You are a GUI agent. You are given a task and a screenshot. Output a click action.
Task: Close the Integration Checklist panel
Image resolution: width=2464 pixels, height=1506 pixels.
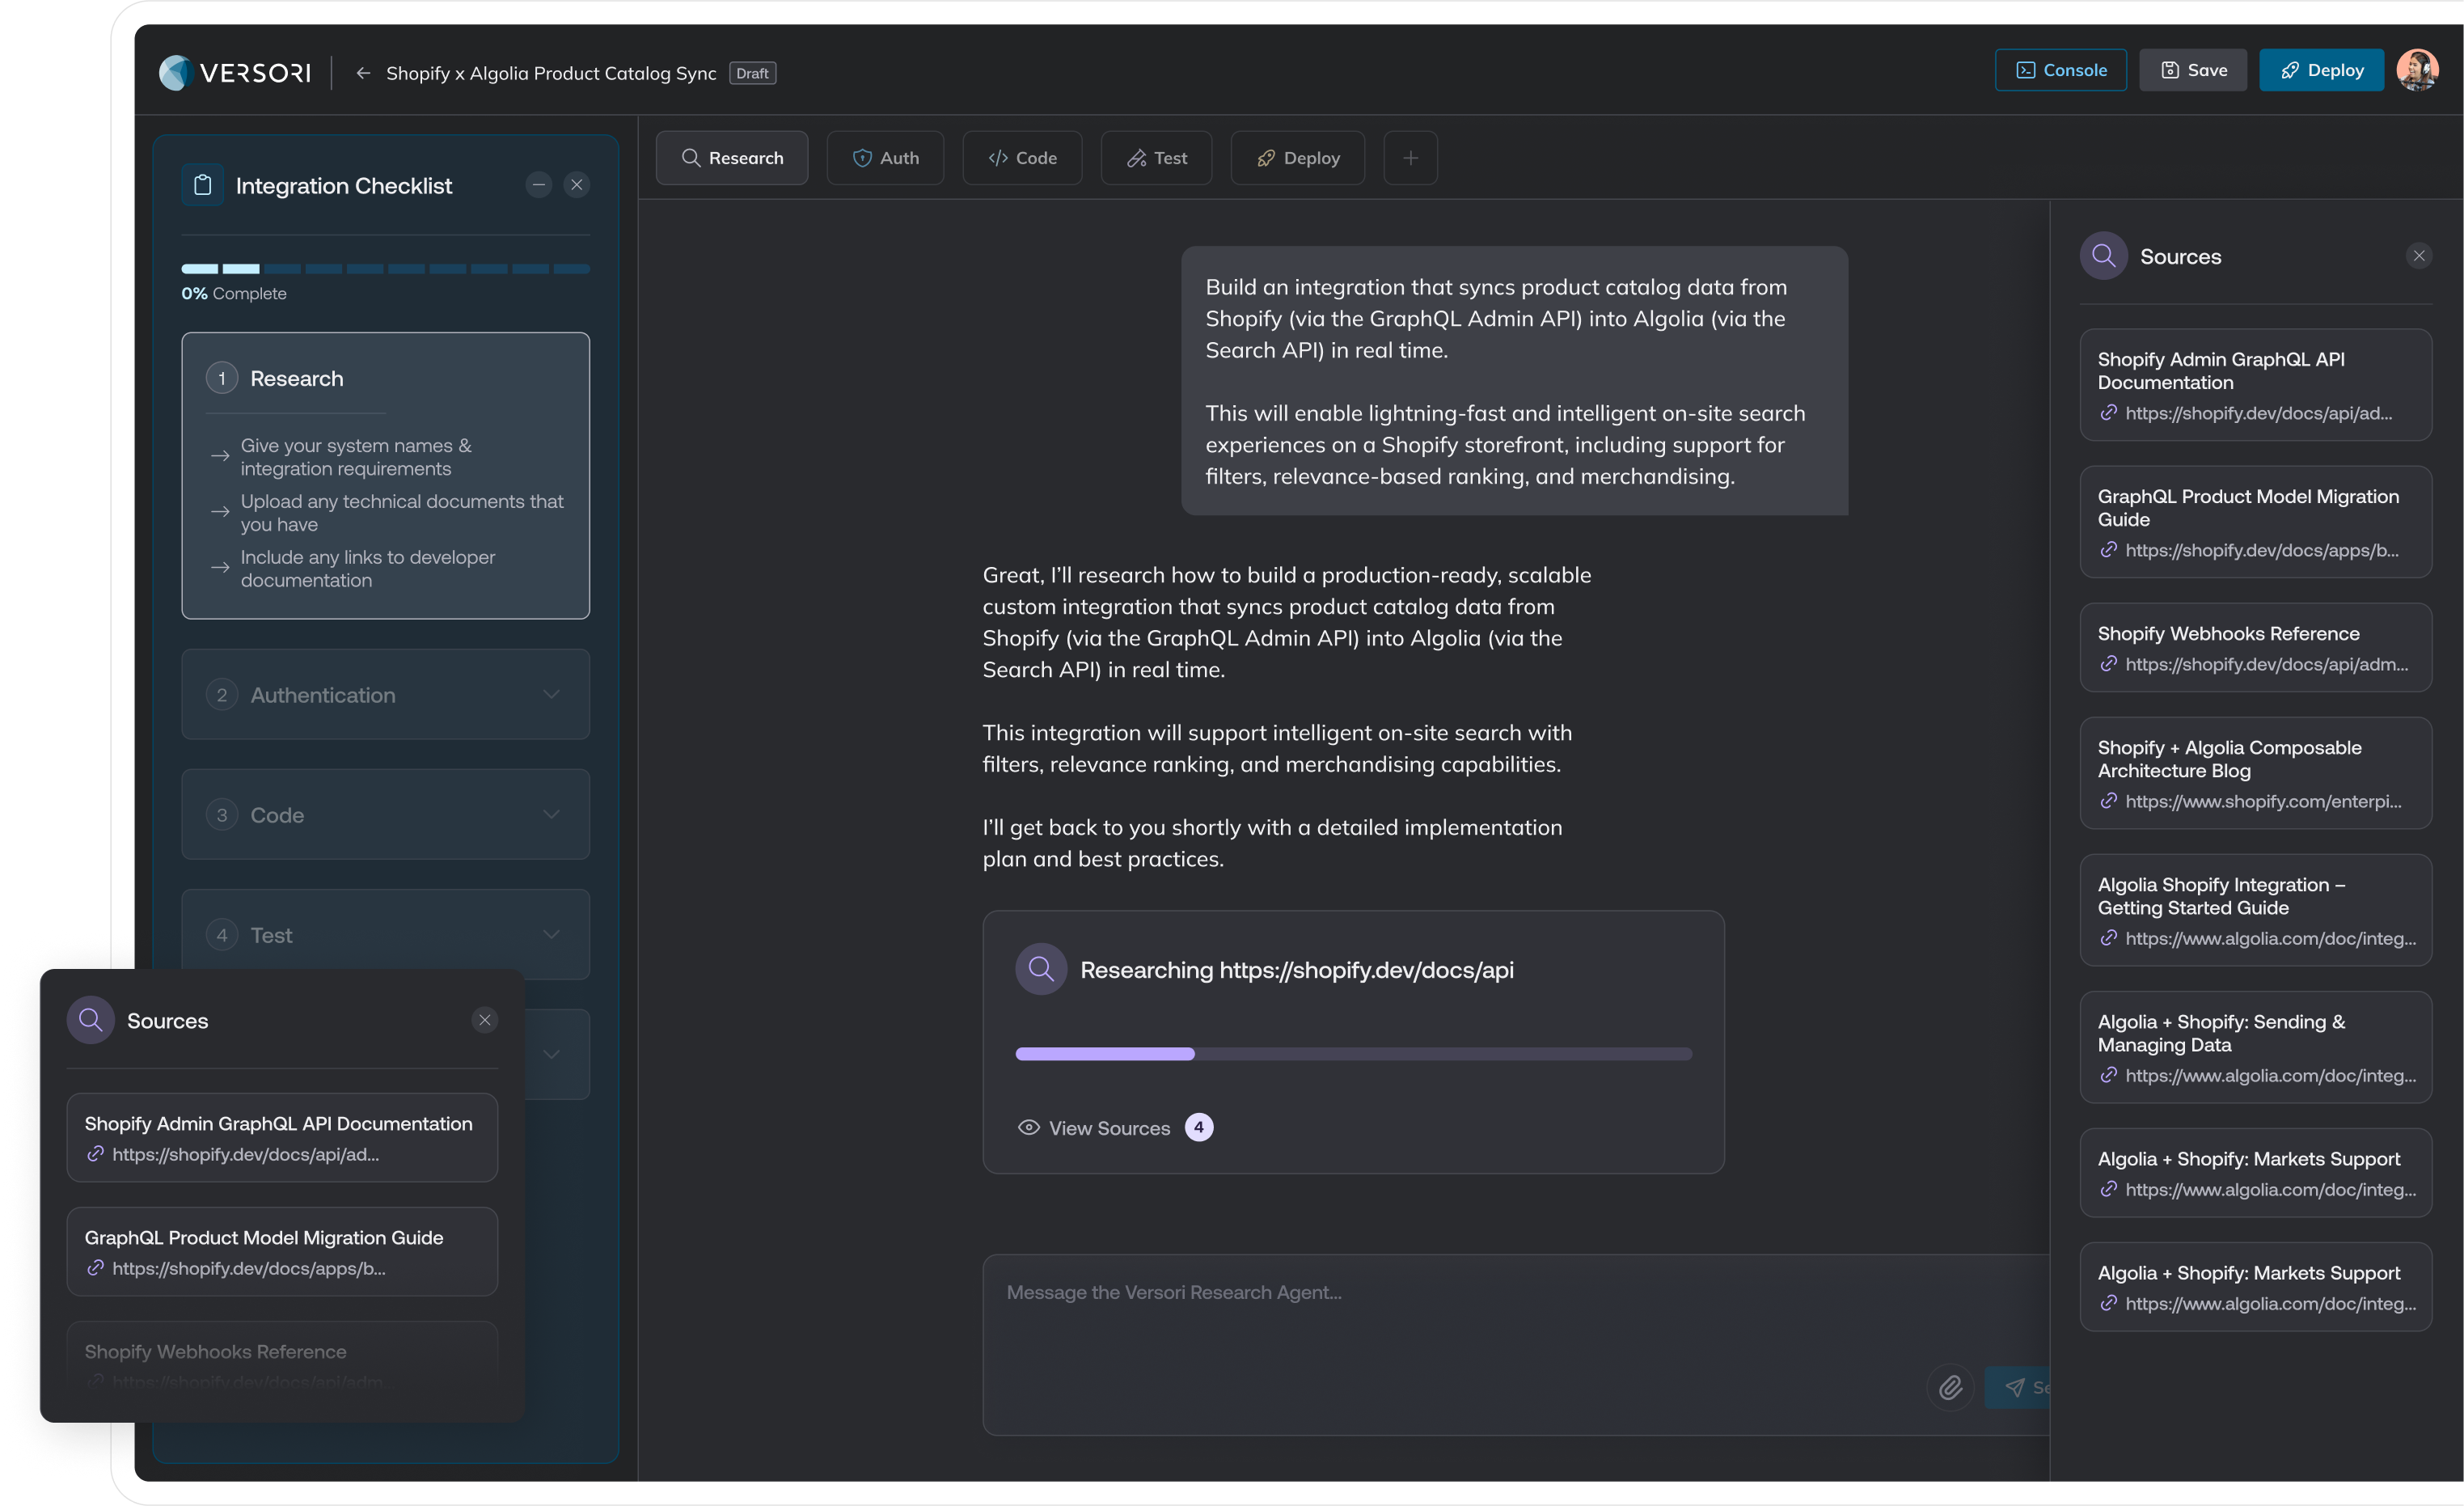pyautogui.click(x=576, y=185)
